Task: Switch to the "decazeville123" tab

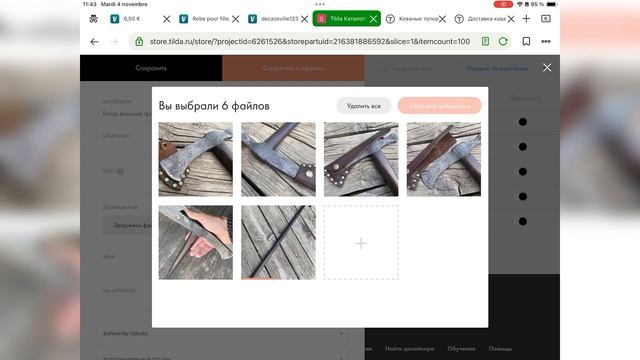Action: (x=280, y=19)
